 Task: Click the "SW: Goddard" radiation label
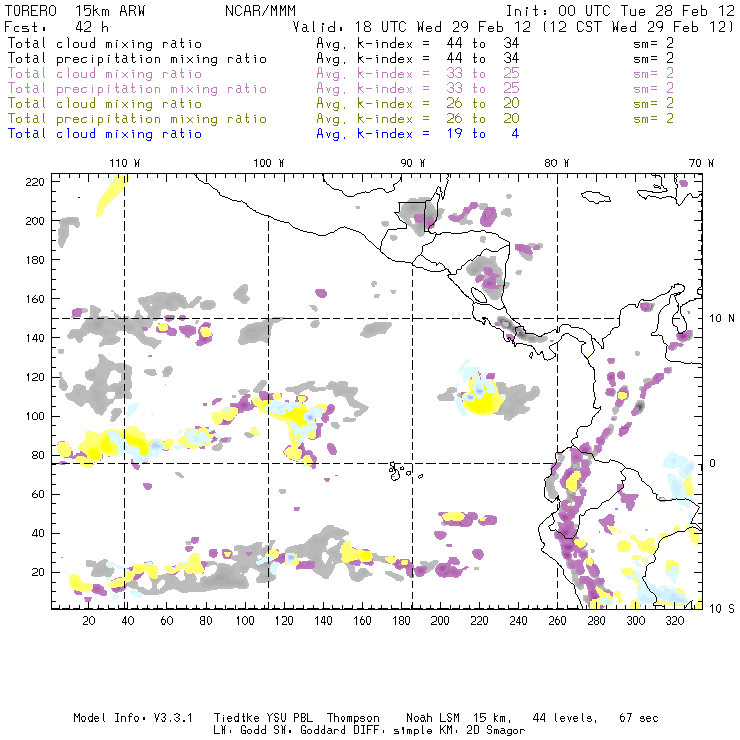(309, 731)
